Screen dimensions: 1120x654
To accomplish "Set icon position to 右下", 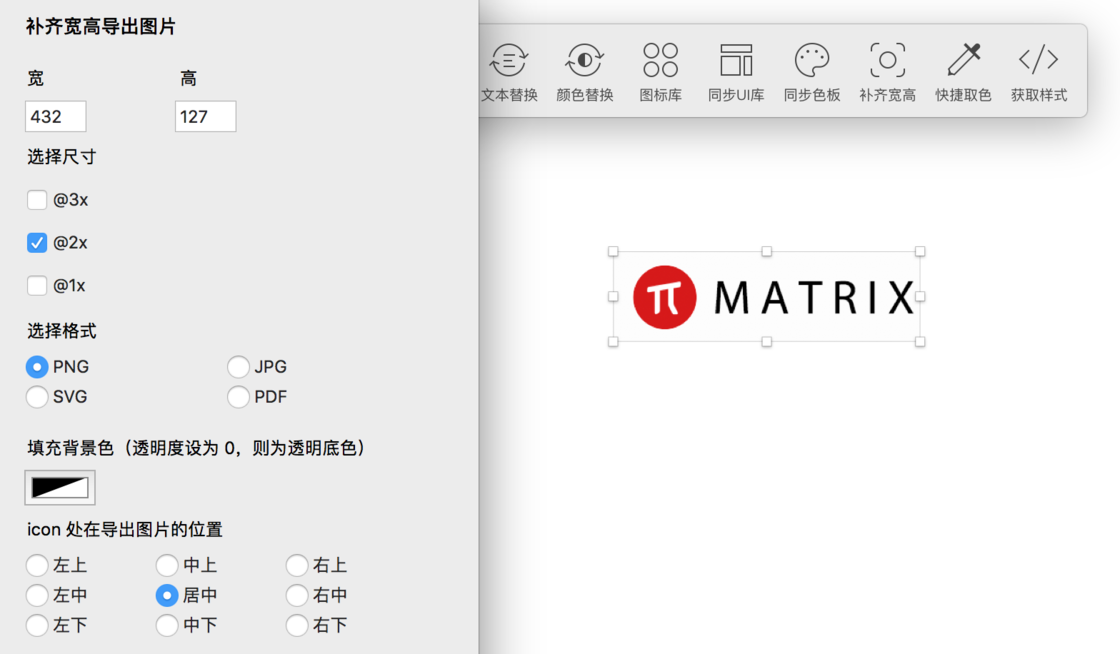I will tap(297, 625).
